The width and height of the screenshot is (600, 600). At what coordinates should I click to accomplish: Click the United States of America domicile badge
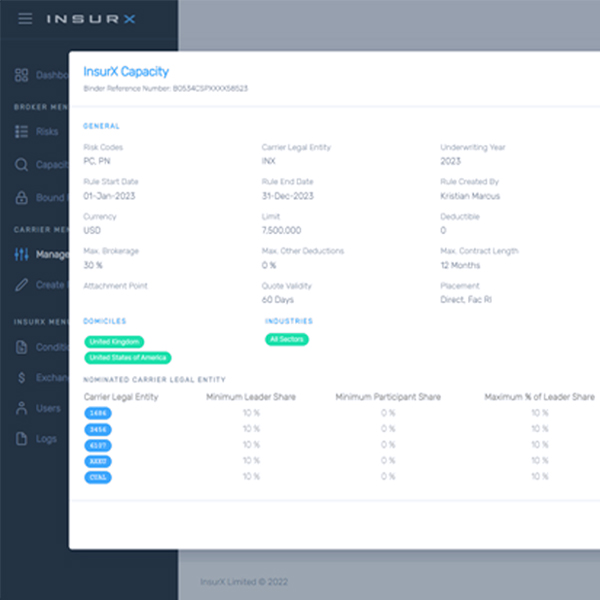(x=128, y=357)
